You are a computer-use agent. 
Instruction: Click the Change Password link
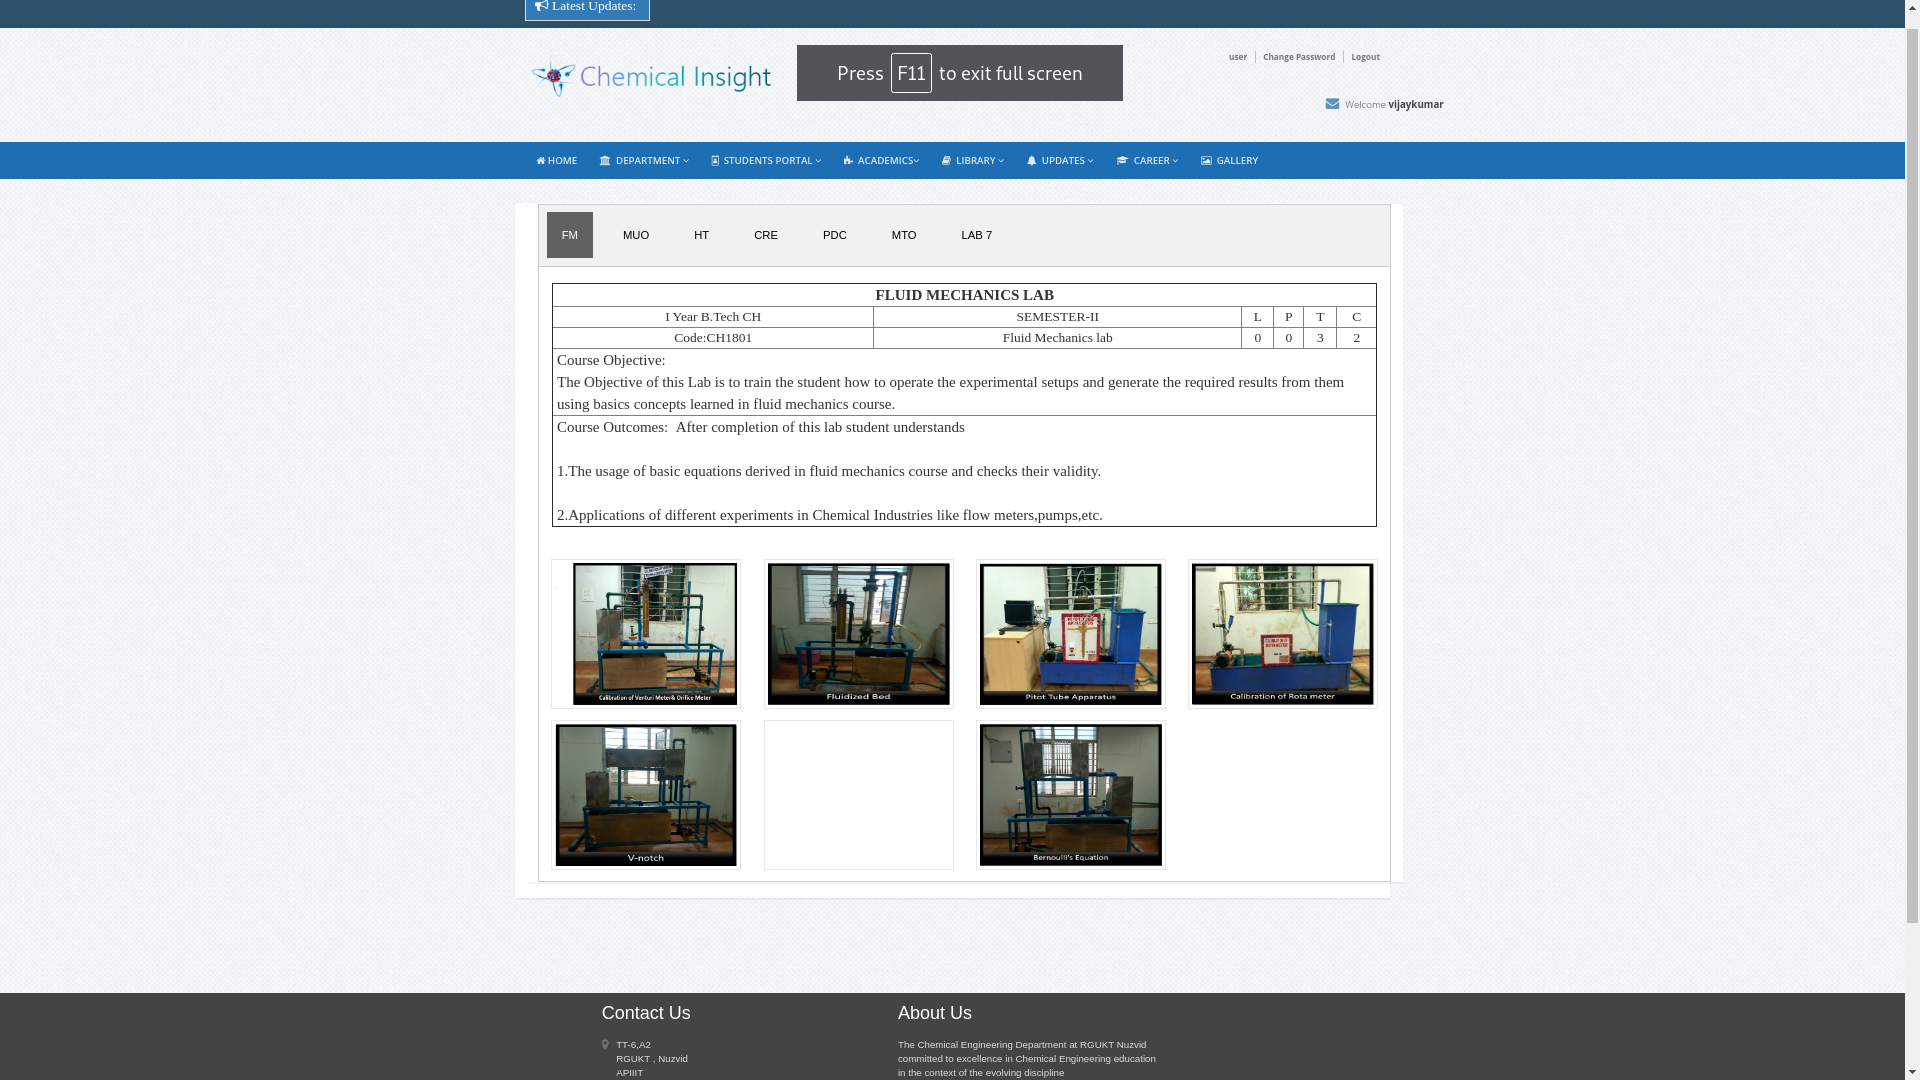pyautogui.click(x=1298, y=57)
